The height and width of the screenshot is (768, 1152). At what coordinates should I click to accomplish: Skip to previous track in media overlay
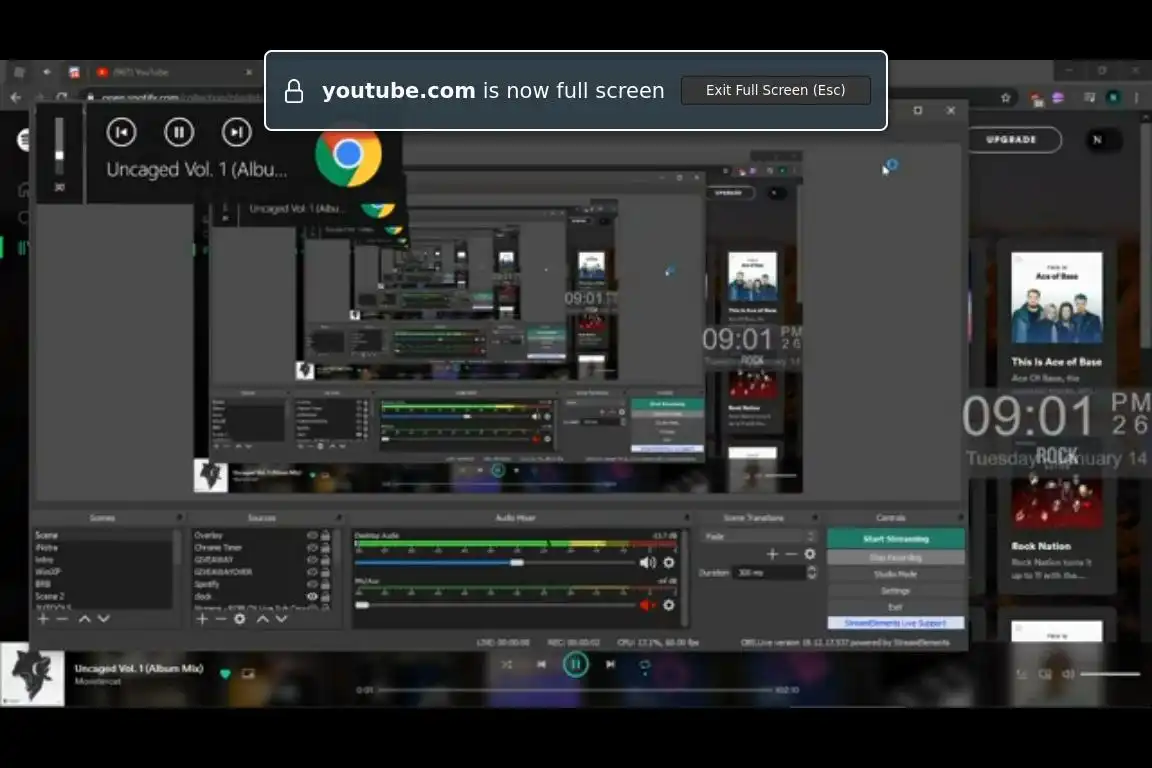(121, 132)
